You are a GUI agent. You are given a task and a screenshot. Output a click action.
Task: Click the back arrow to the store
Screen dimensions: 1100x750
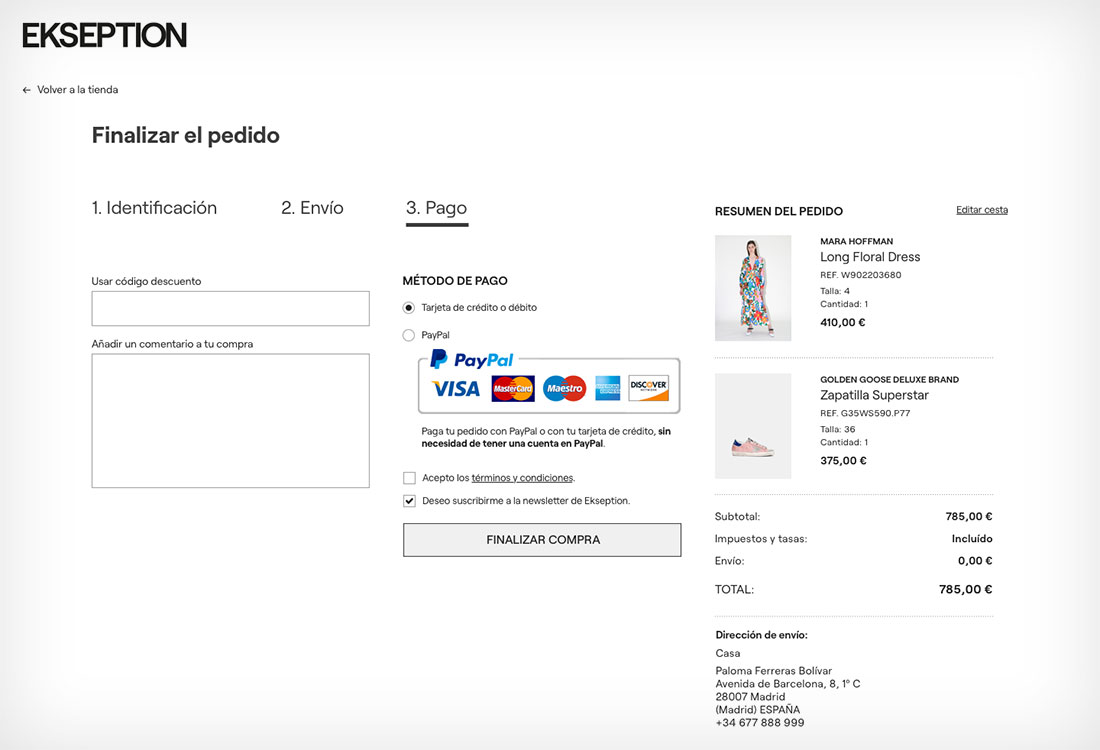click(27, 90)
